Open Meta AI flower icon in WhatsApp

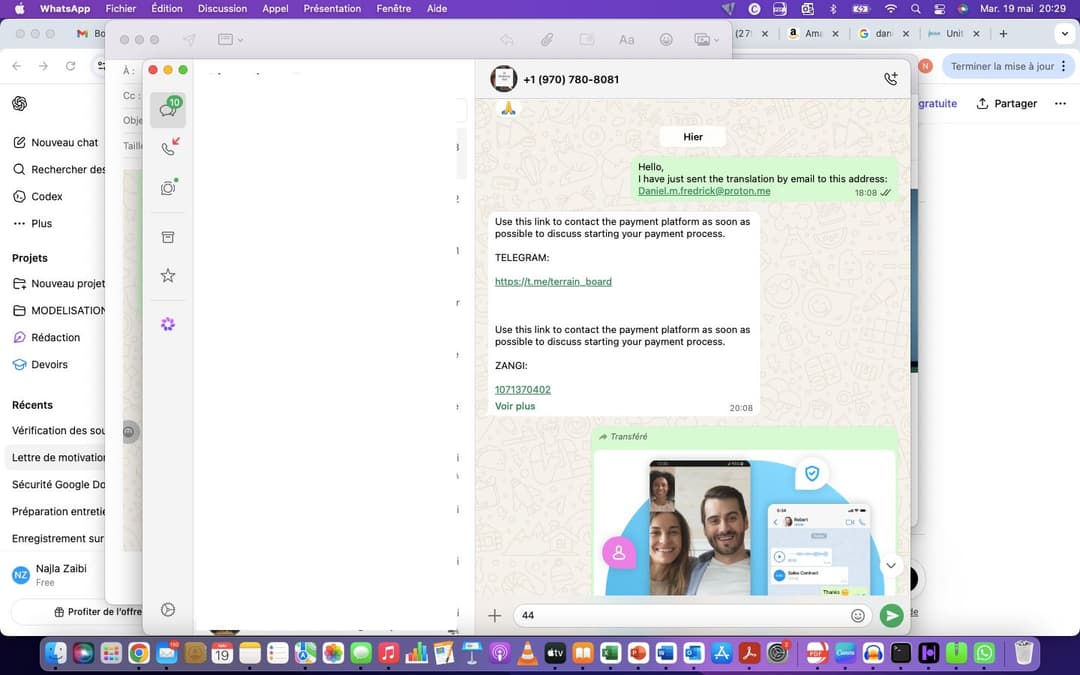[168, 324]
